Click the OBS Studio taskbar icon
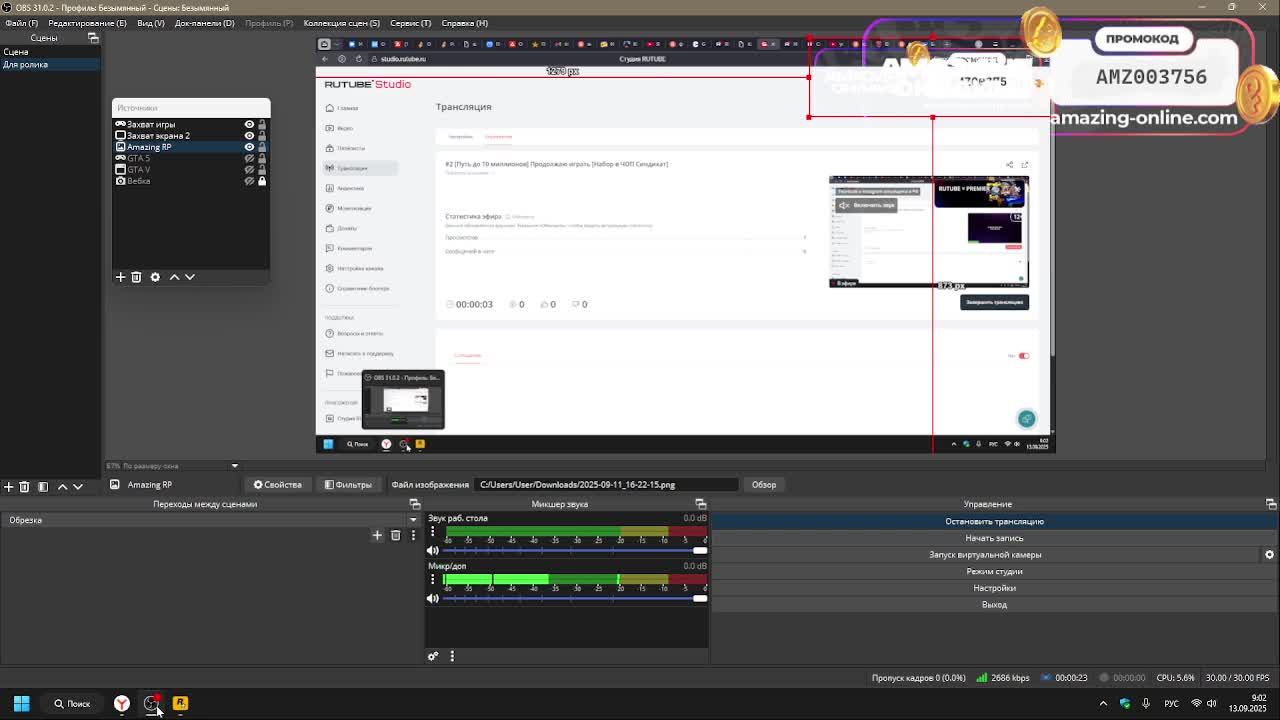The width and height of the screenshot is (1280, 720). (151, 704)
